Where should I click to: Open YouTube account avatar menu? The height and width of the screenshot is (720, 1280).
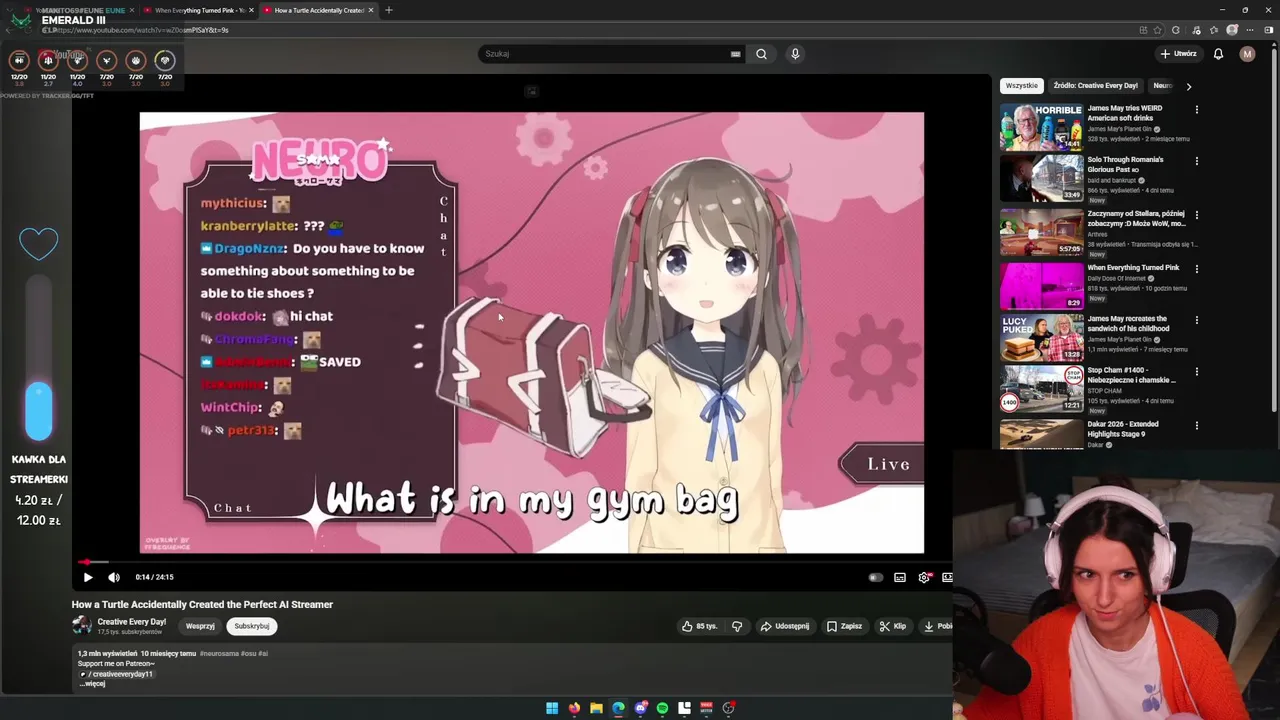(1247, 54)
